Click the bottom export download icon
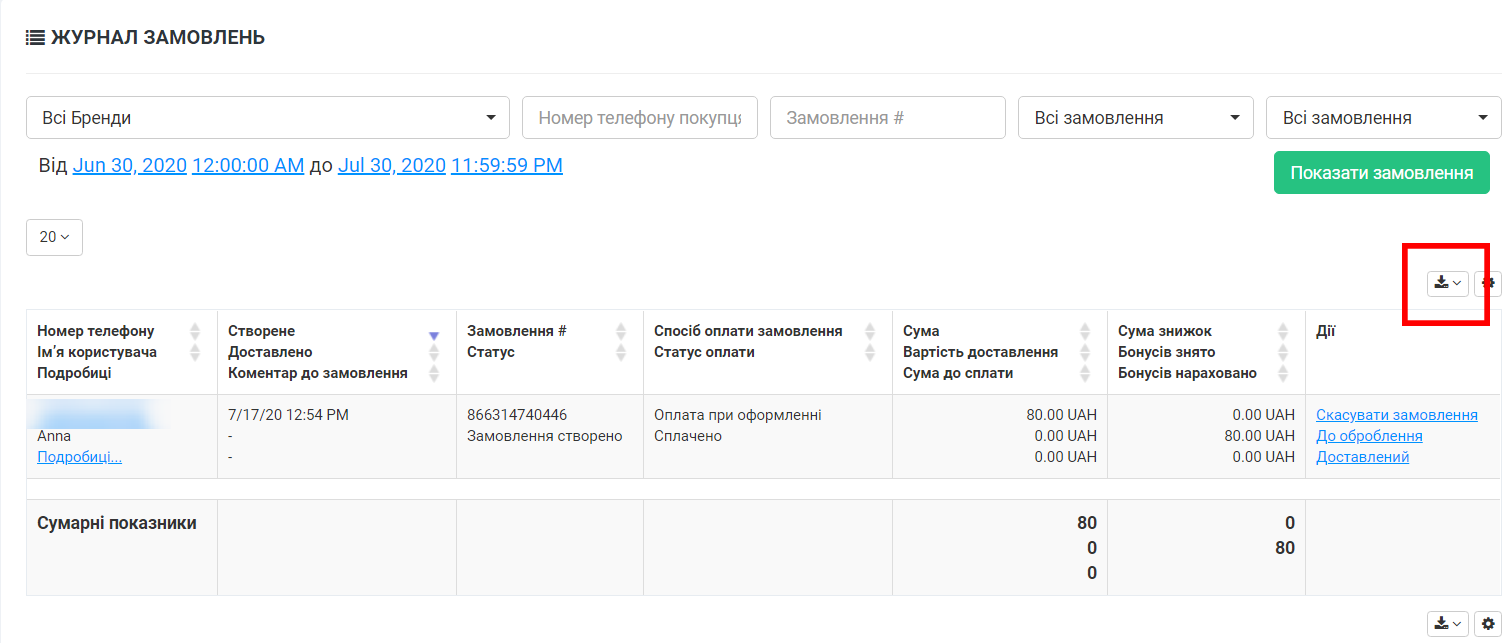This screenshot has height=643, width=1508. pos(1447,624)
